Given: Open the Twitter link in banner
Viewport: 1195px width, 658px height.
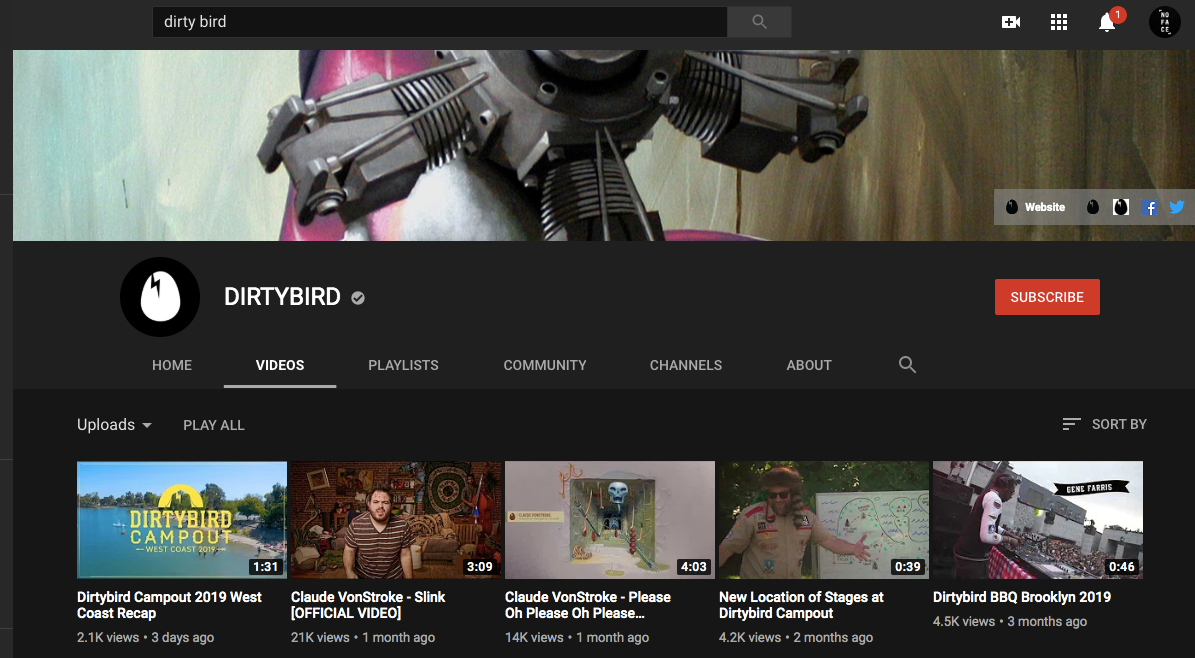Looking at the screenshot, I should click(x=1177, y=207).
